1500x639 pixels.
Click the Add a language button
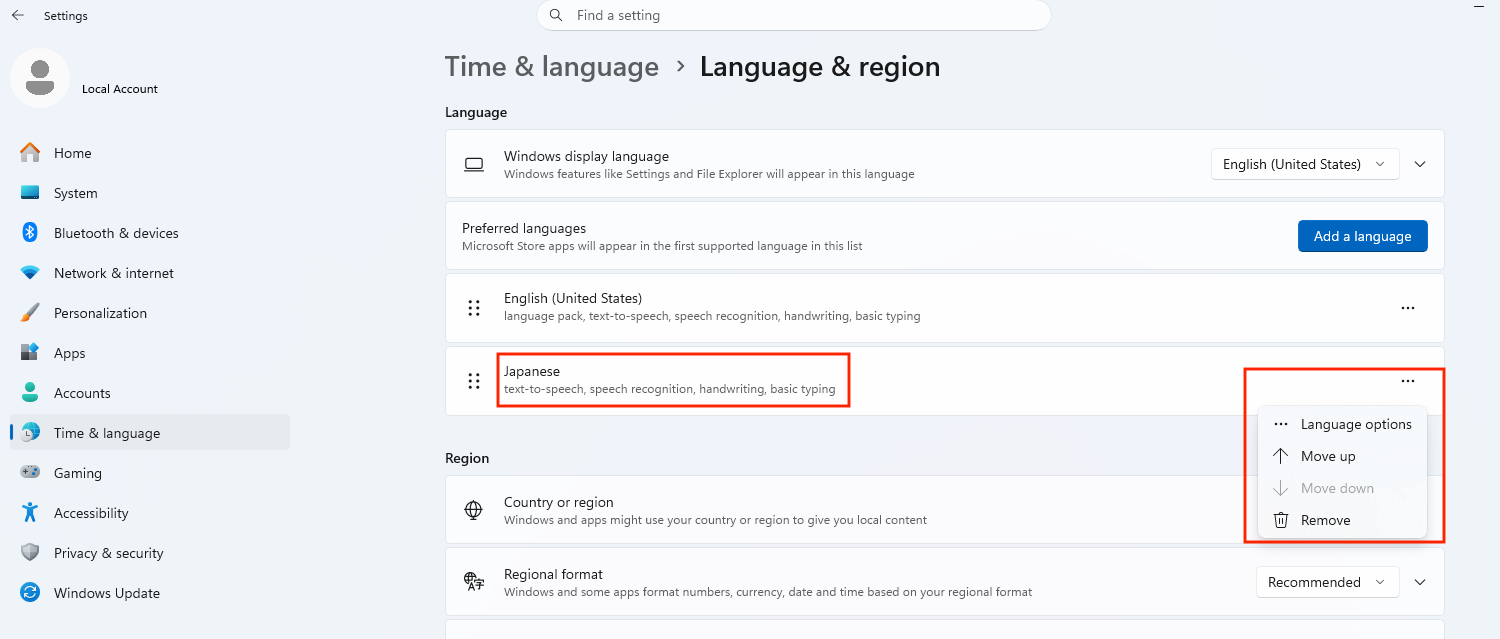pos(1362,236)
